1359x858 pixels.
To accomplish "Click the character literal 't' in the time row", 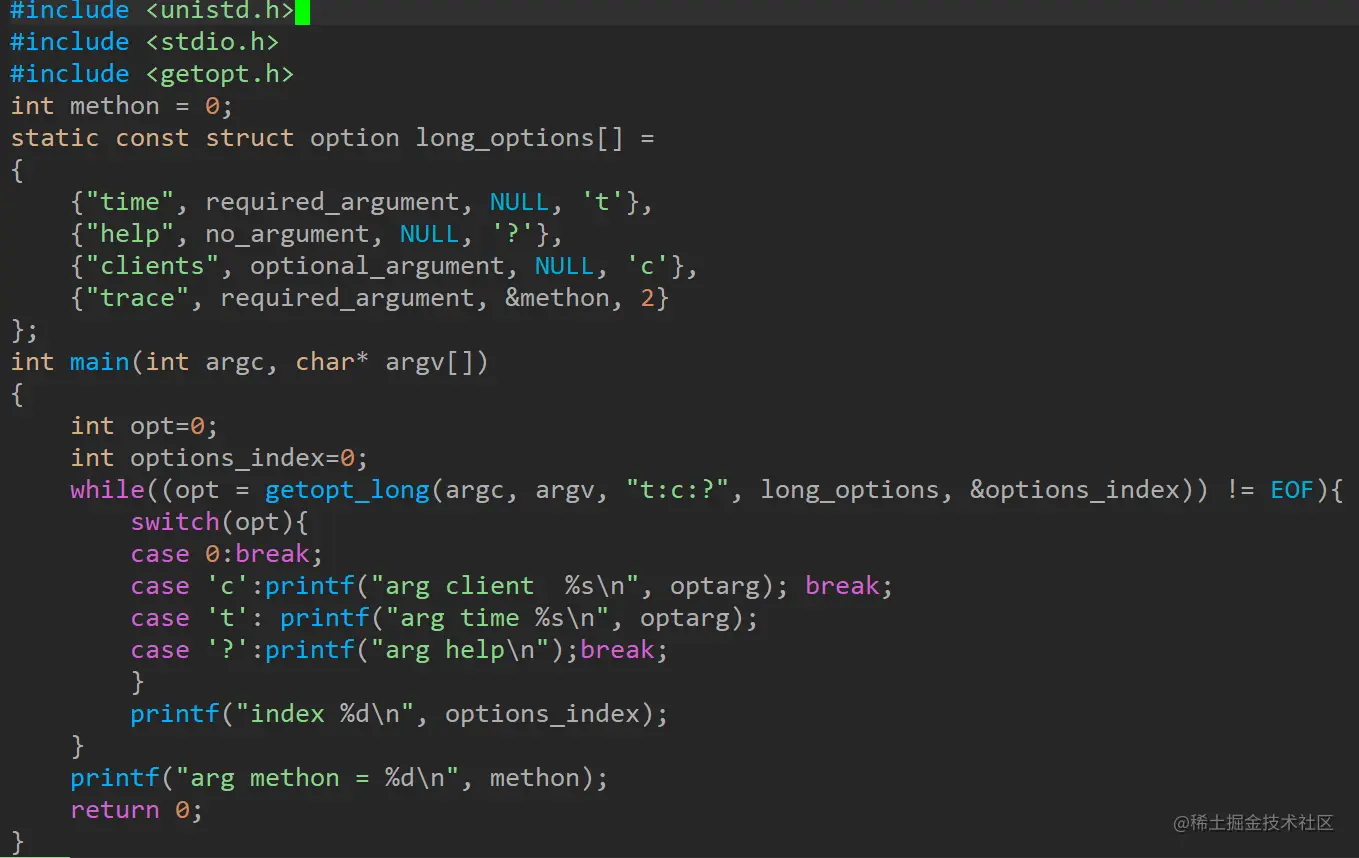I will (x=602, y=202).
